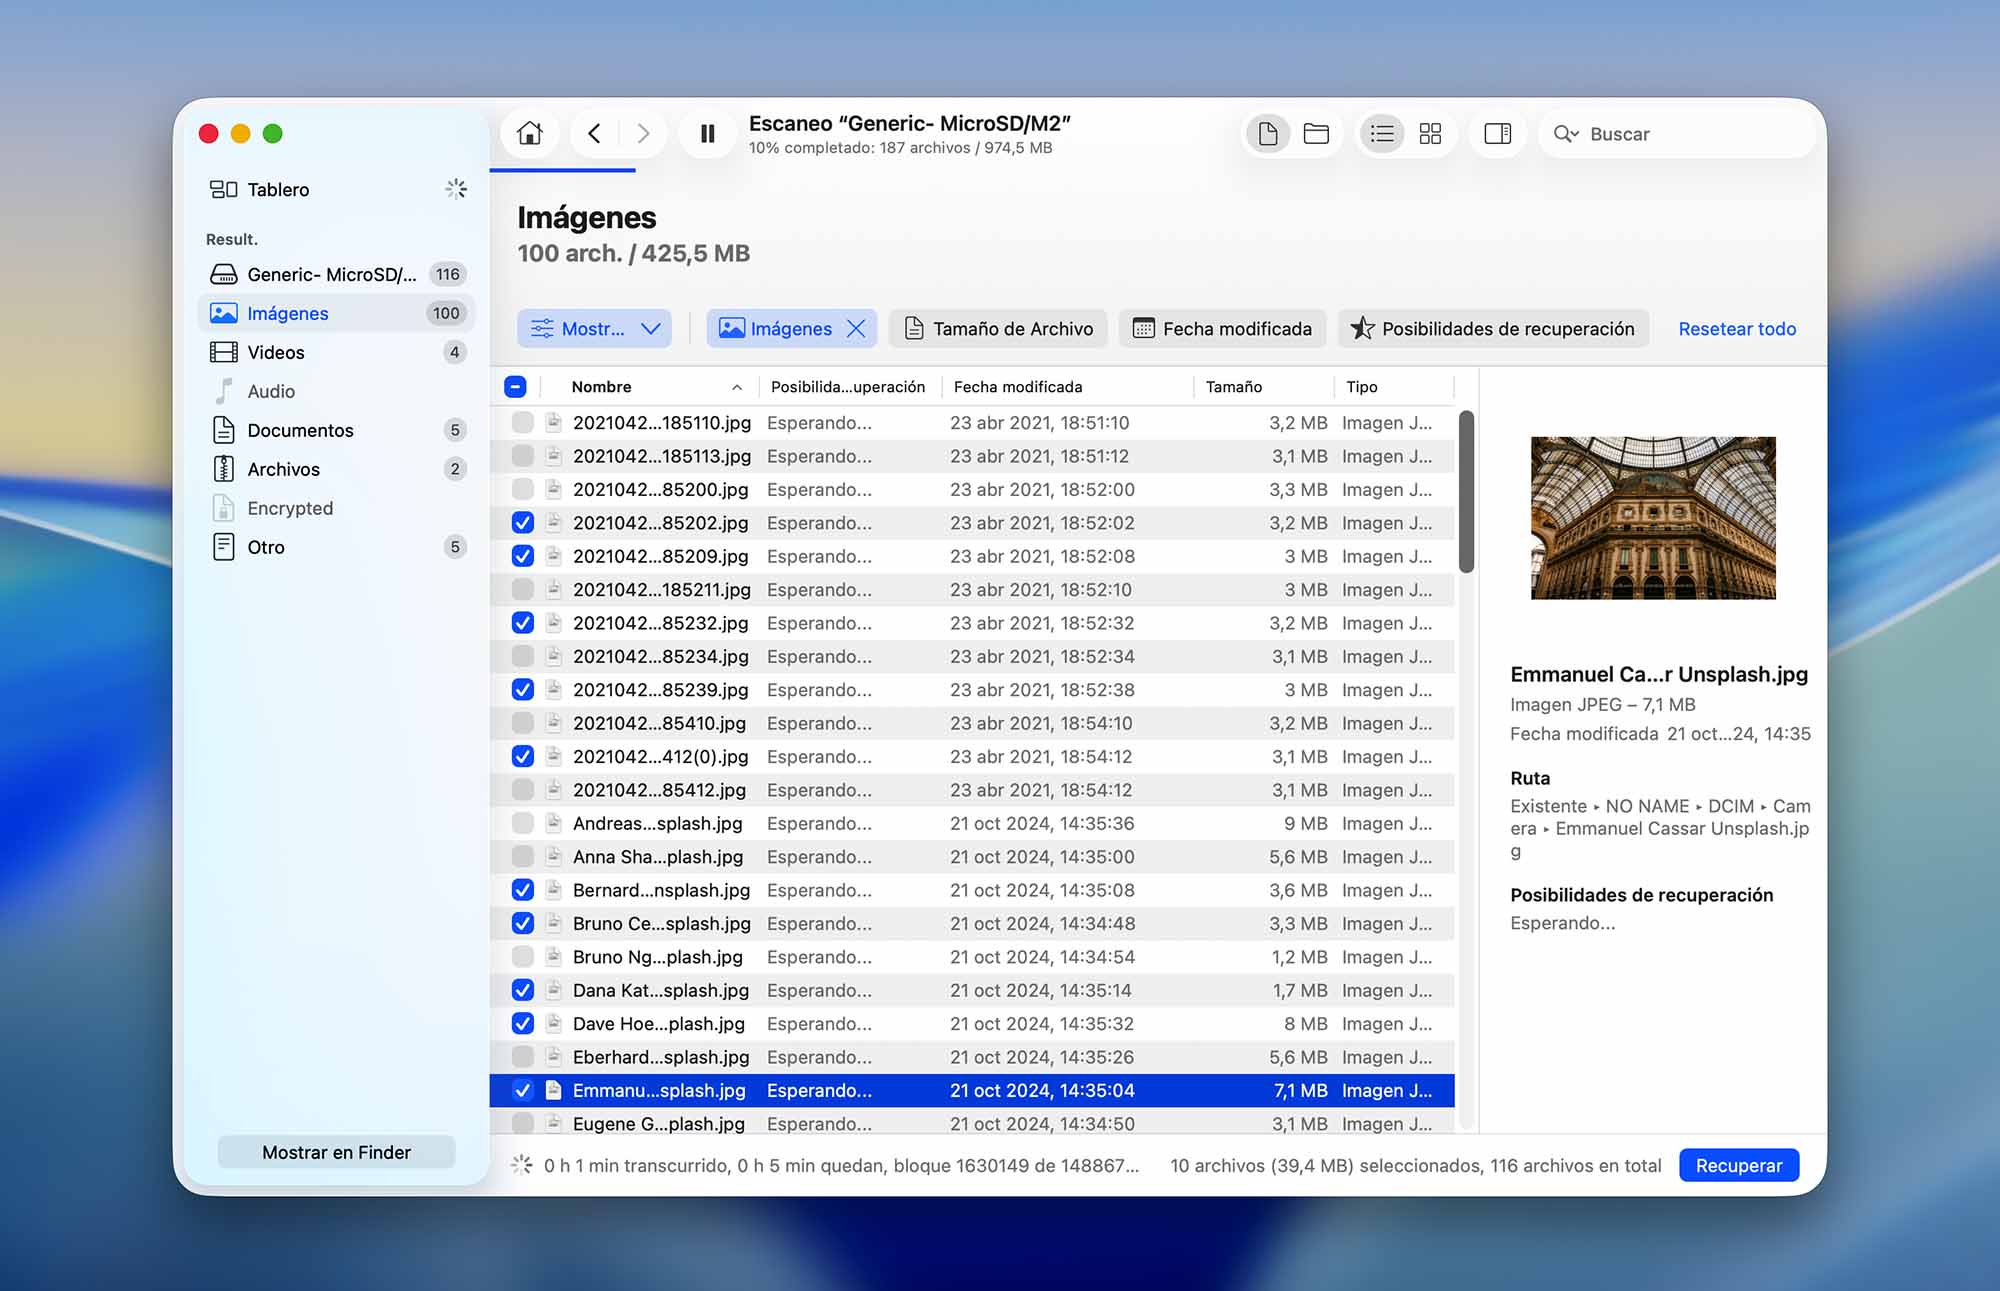2000x1291 pixels.
Task: Select the 2021042...85410.jpg row name
Action: coord(659,723)
